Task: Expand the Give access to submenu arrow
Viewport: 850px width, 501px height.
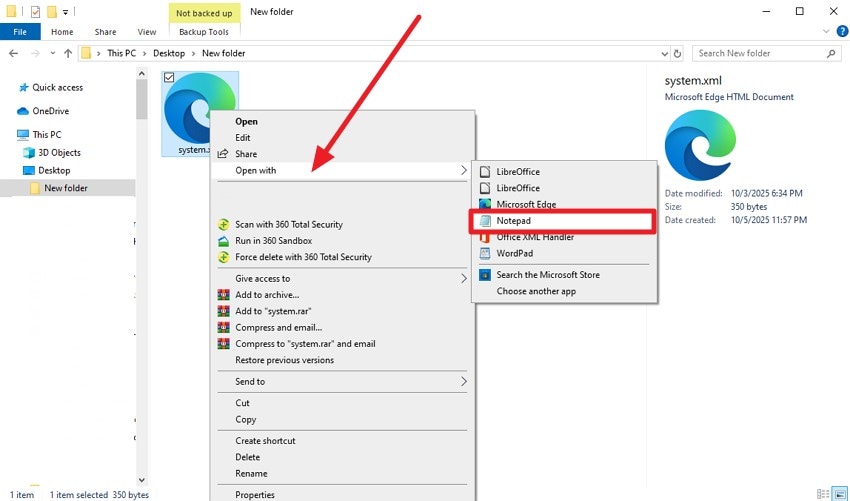Action: 463,279
